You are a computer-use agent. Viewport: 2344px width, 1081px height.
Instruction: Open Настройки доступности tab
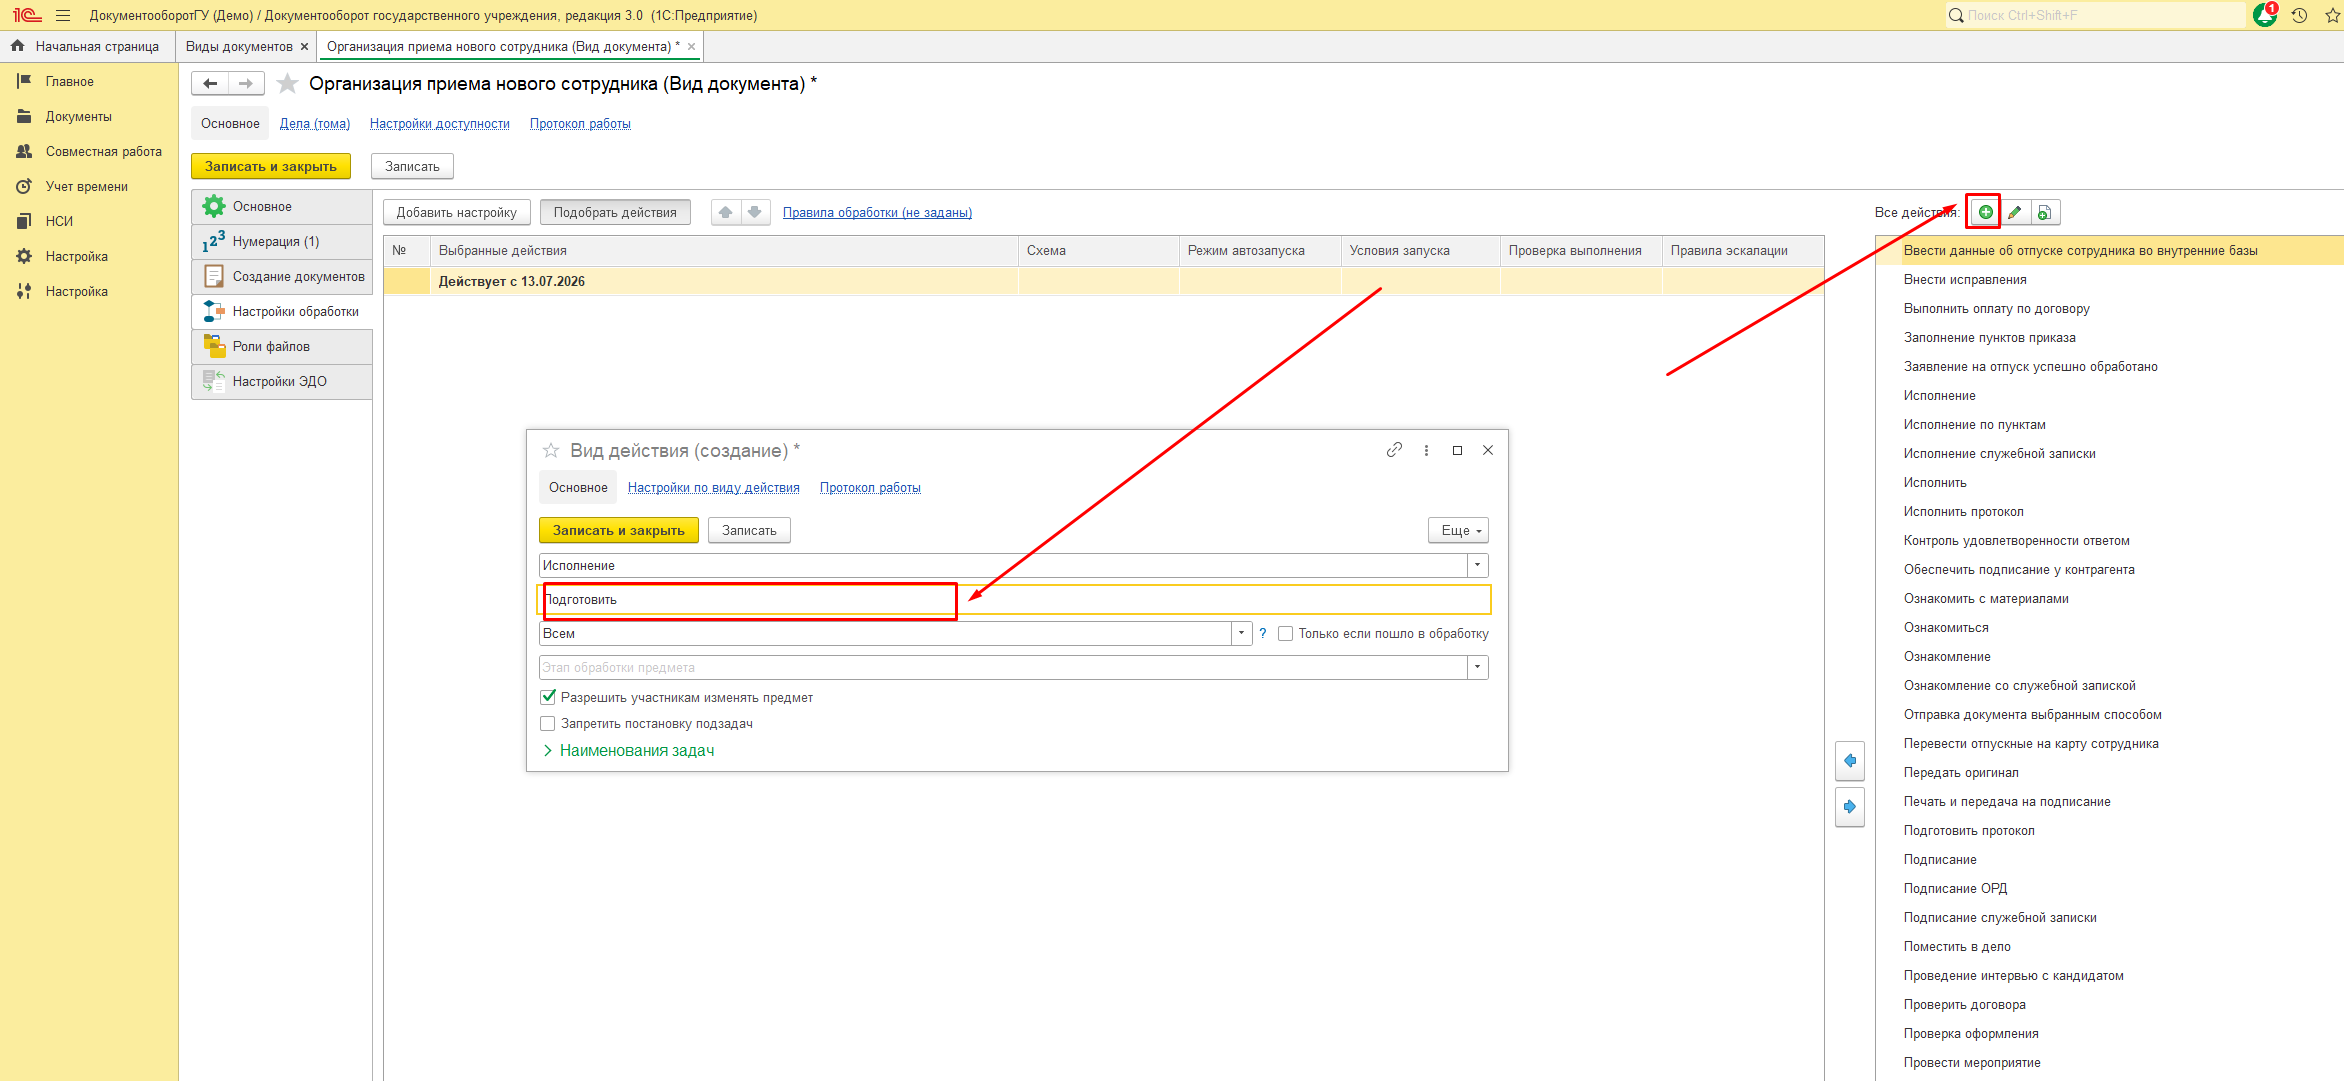click(440, 123)
